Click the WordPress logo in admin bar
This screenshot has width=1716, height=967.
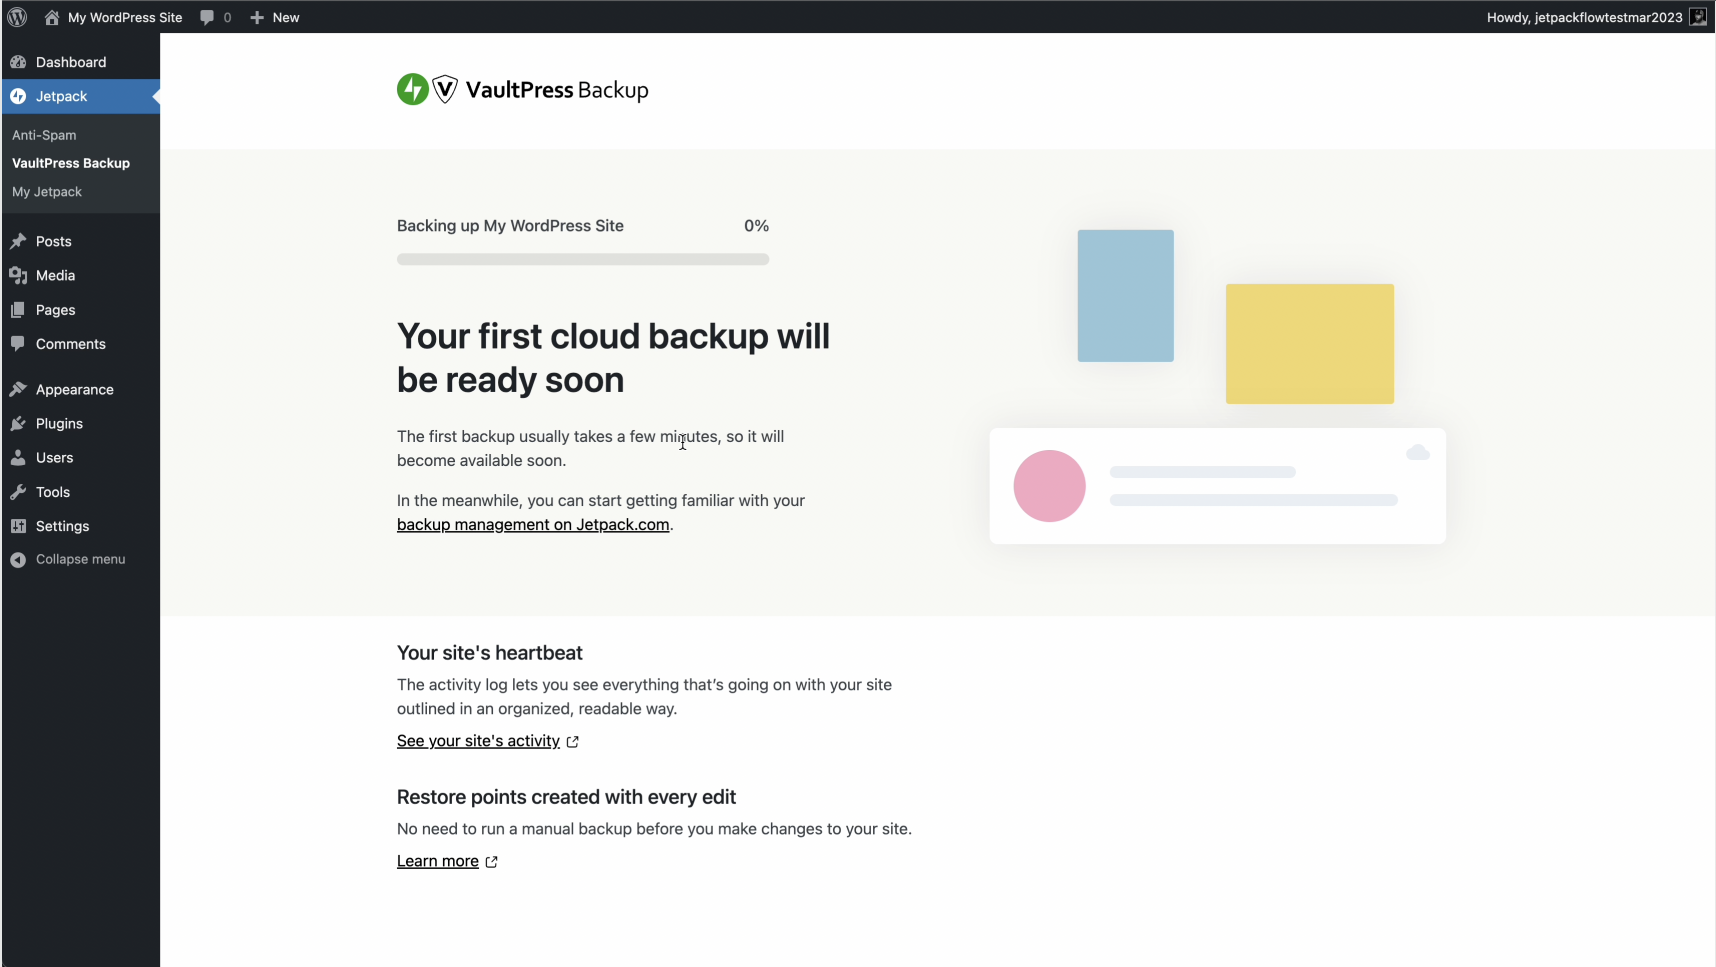(17, 17)
